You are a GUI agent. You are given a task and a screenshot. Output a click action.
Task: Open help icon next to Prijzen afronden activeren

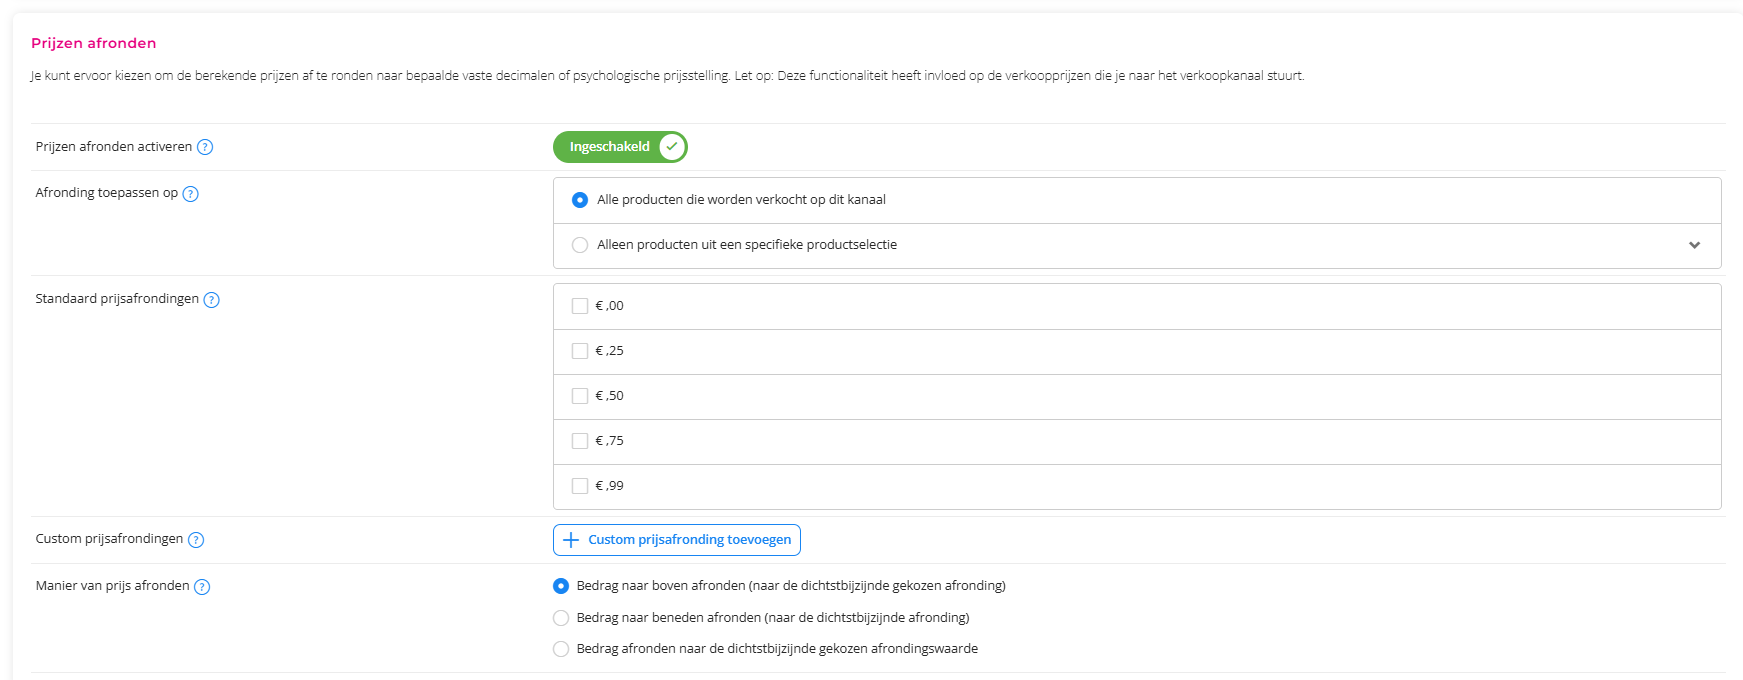click(x=205, y=147)
